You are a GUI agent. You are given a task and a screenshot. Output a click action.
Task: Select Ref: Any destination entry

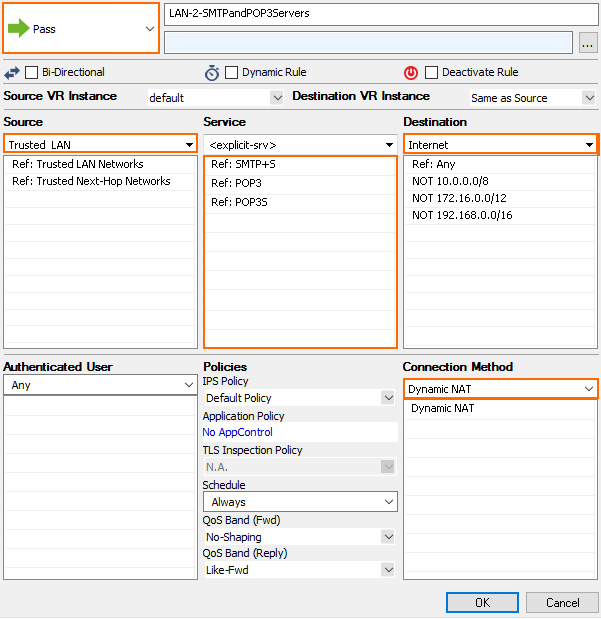click(500, 164)
